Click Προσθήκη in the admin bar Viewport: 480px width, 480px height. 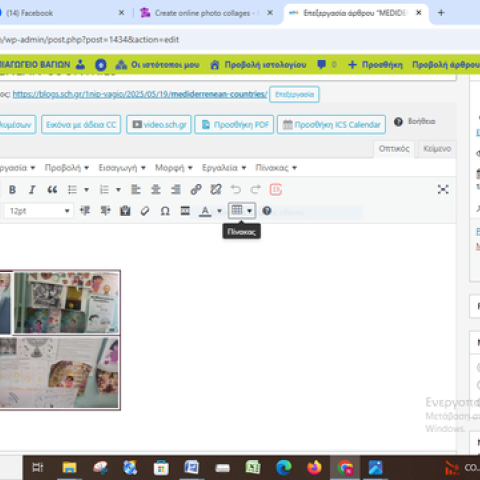(x=375, y=65)
